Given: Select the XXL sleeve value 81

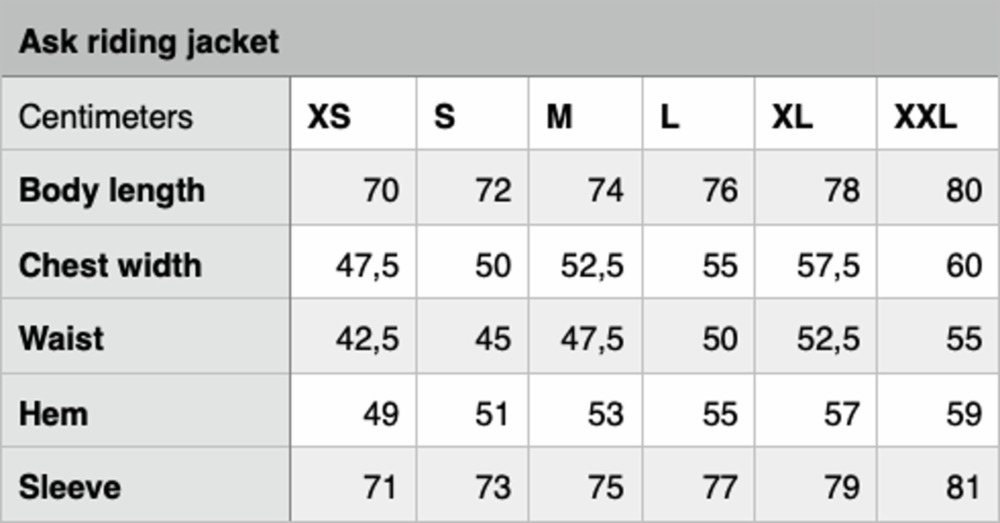Looking at the screenshot, I should [x=964, y=487].
